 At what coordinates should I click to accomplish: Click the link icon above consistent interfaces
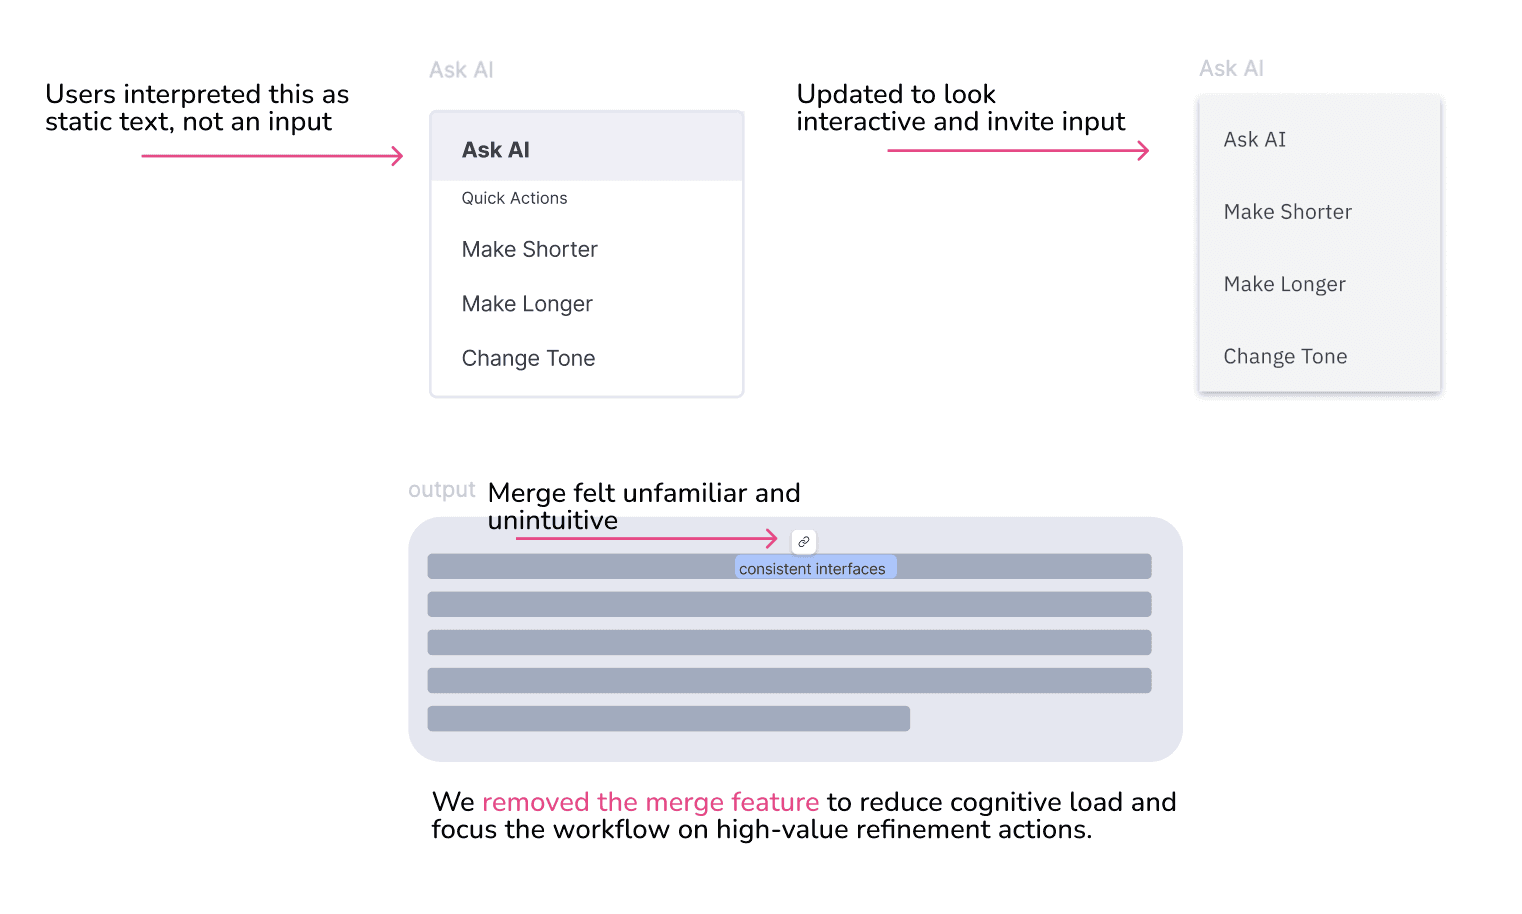tap(803, 542)
